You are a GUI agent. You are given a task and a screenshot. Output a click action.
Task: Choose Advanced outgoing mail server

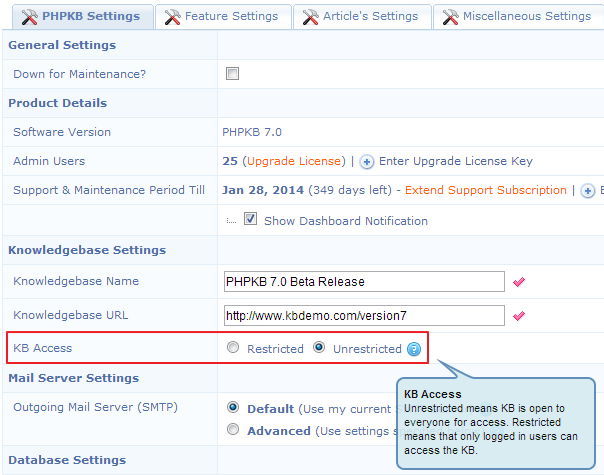pos(233,429)
